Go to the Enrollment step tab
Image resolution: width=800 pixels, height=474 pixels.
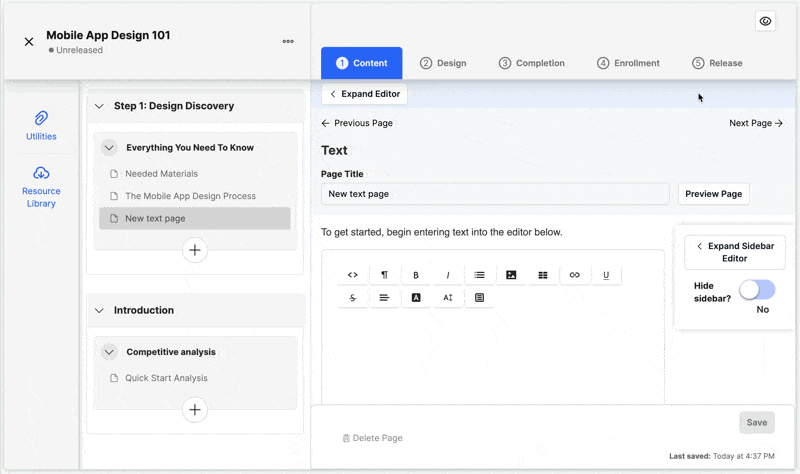(628, 63)
